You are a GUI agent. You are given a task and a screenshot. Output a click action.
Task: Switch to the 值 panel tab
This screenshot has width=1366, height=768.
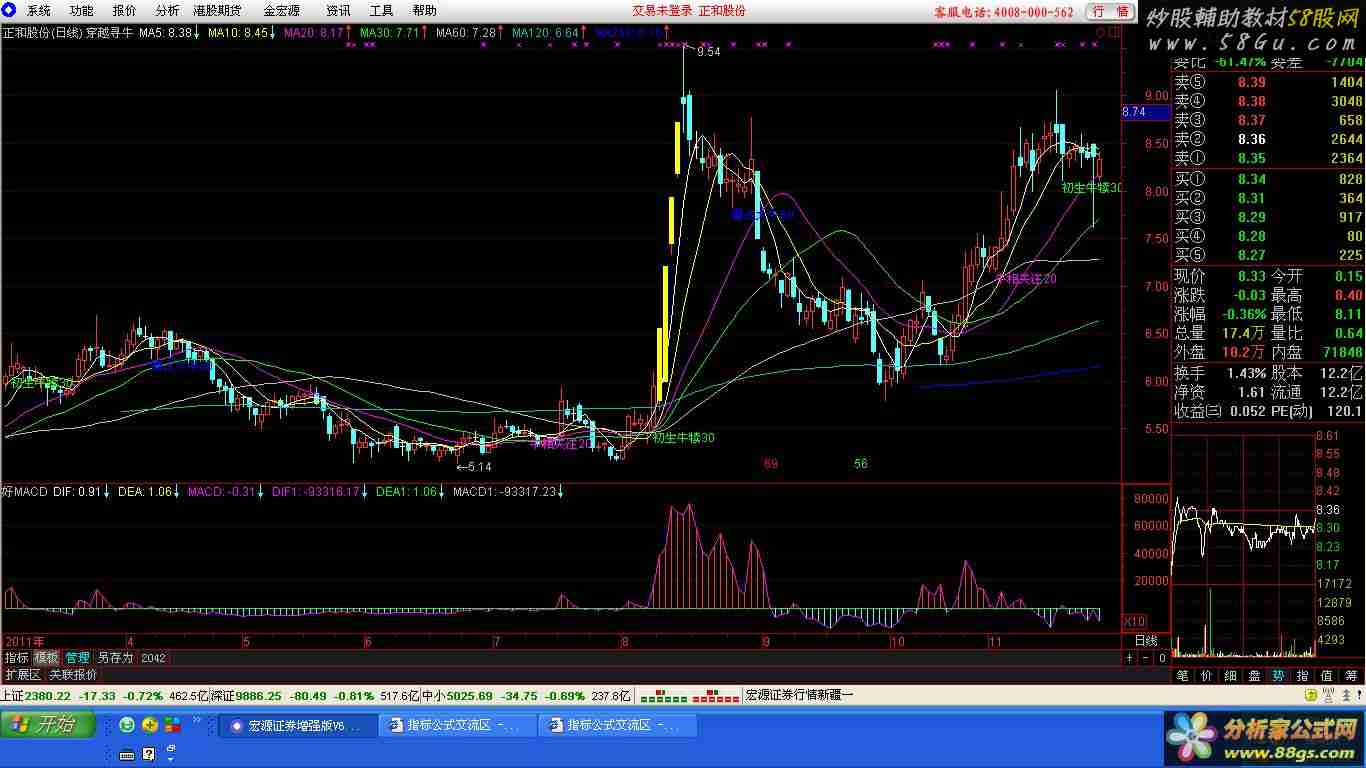1326,676
